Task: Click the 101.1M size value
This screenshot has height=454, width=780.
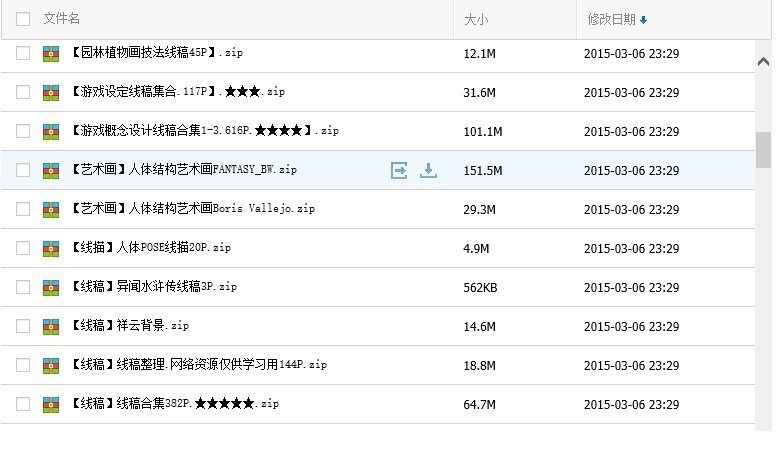Action: (x=483, y=132)
